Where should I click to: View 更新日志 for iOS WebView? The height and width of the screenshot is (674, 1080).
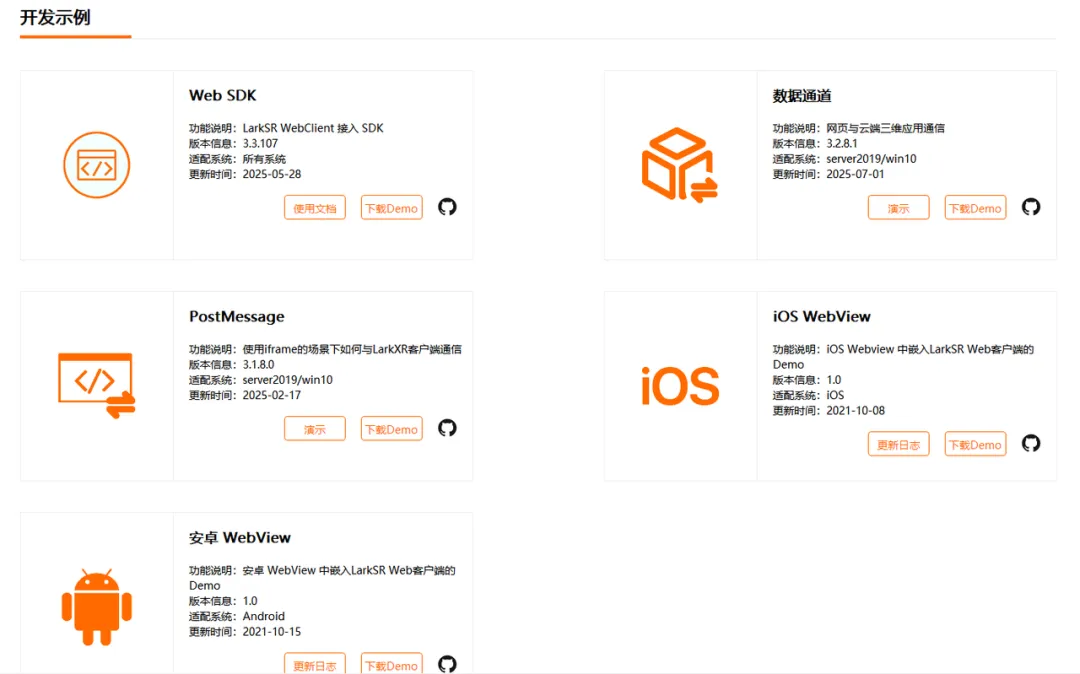tap(898, 445)
